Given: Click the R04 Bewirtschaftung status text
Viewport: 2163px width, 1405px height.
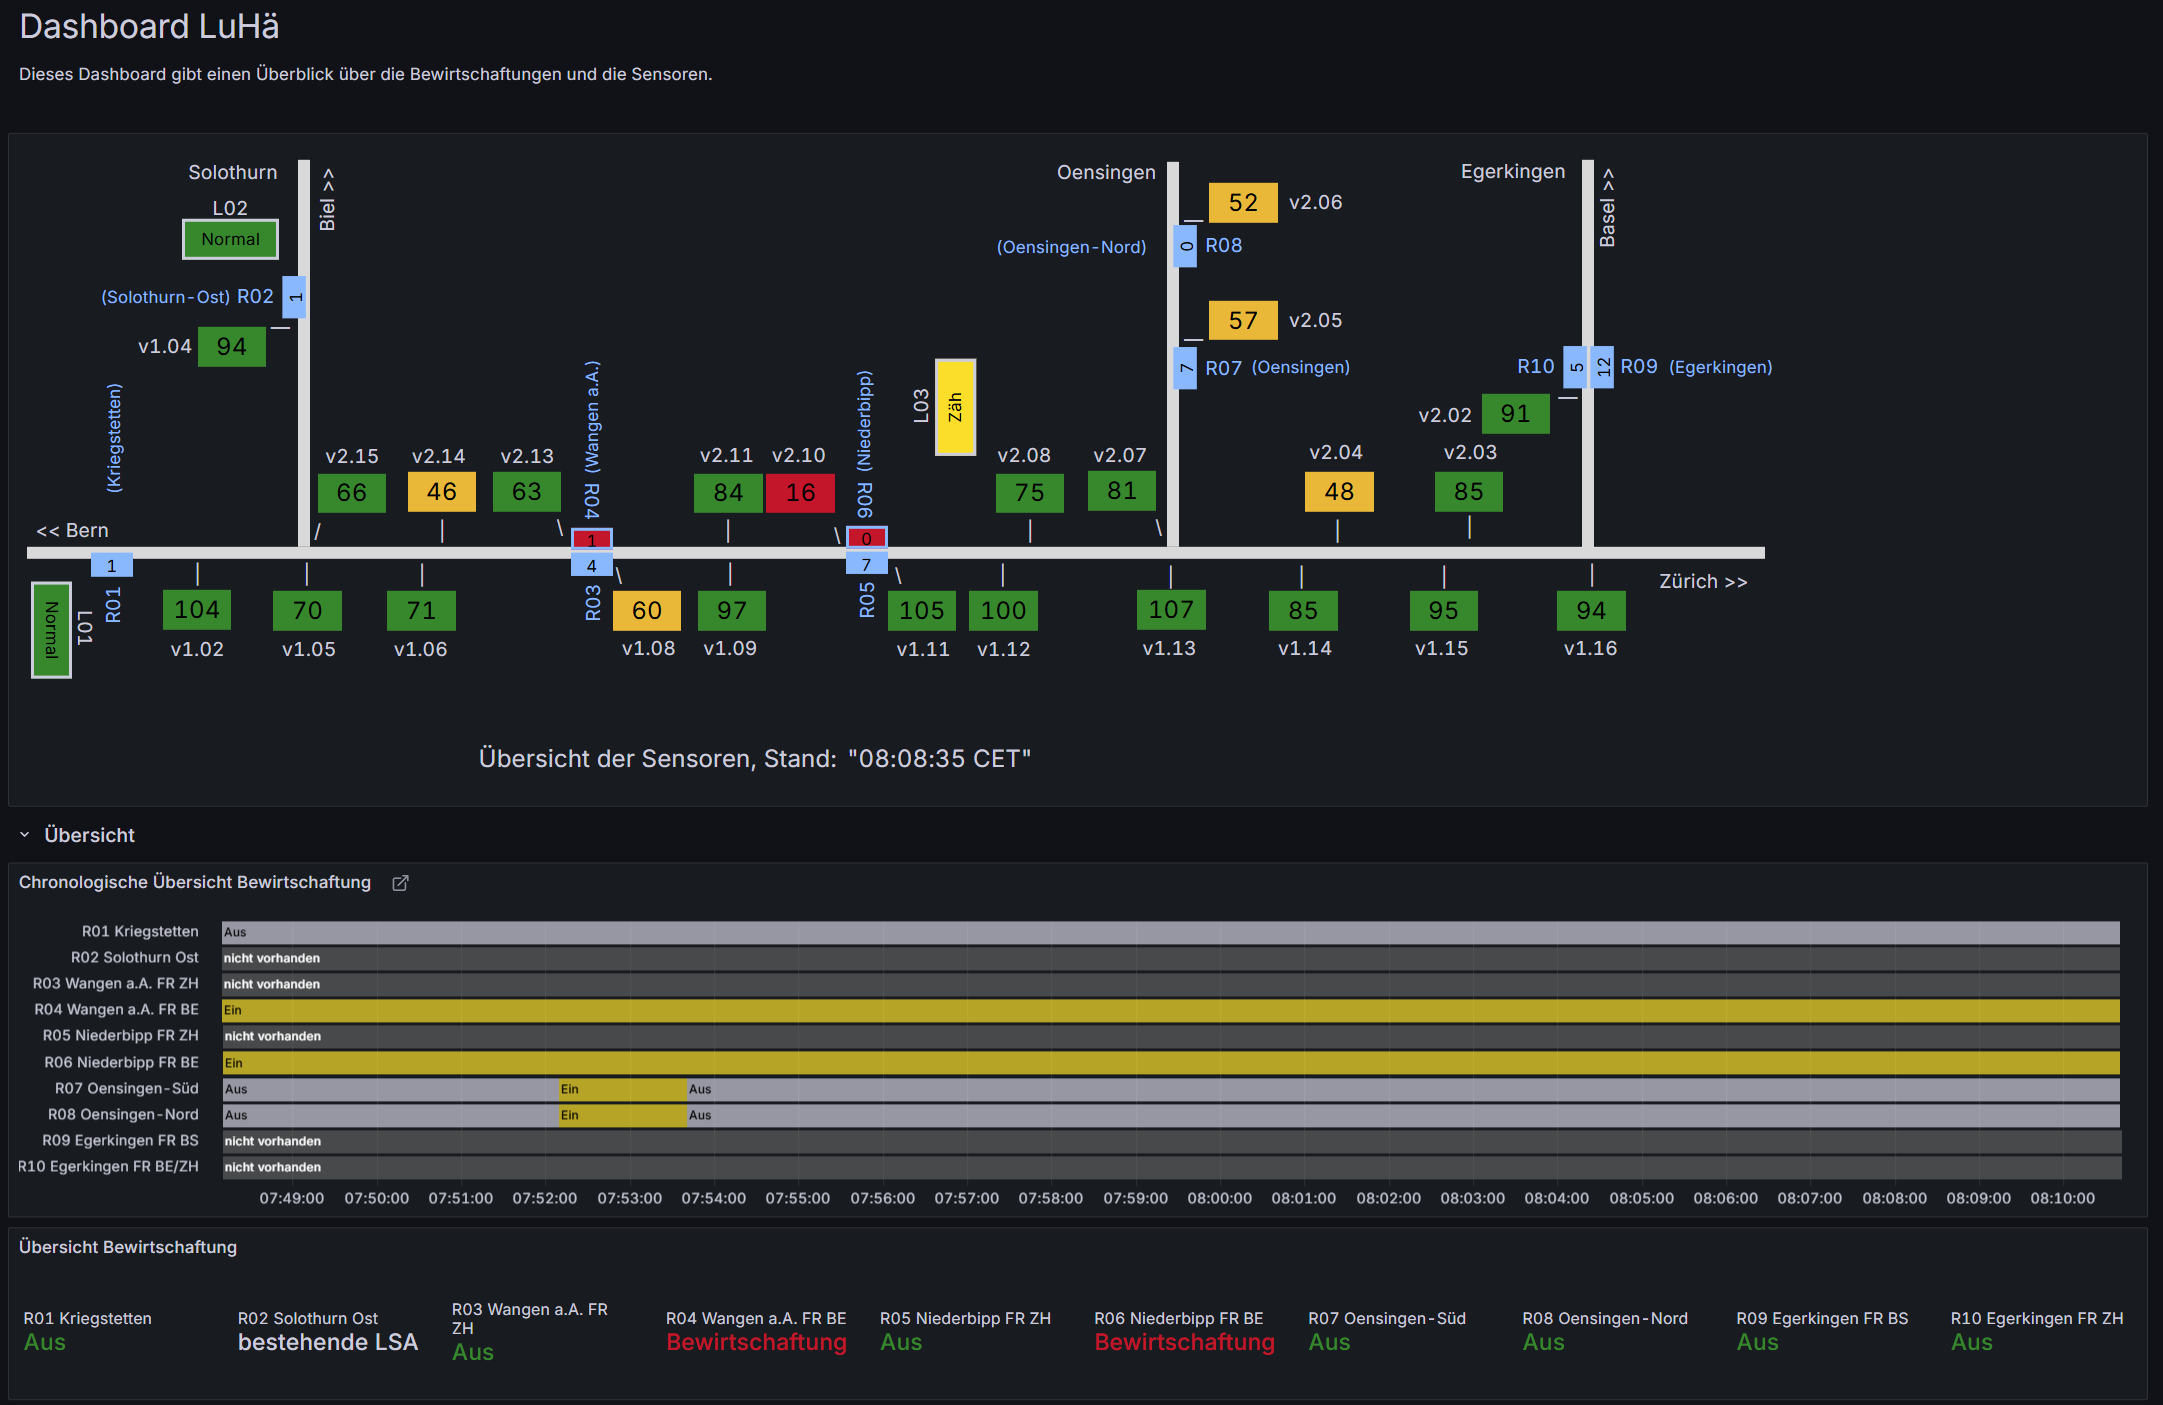Looking at the screenshot, I should pyautogui.click(x=756, y=1342).
